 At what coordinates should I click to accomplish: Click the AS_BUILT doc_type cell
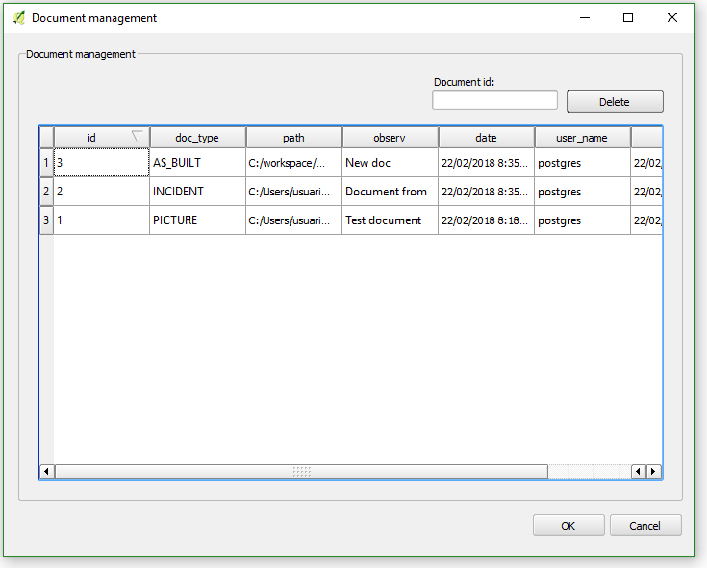(197, 162)
